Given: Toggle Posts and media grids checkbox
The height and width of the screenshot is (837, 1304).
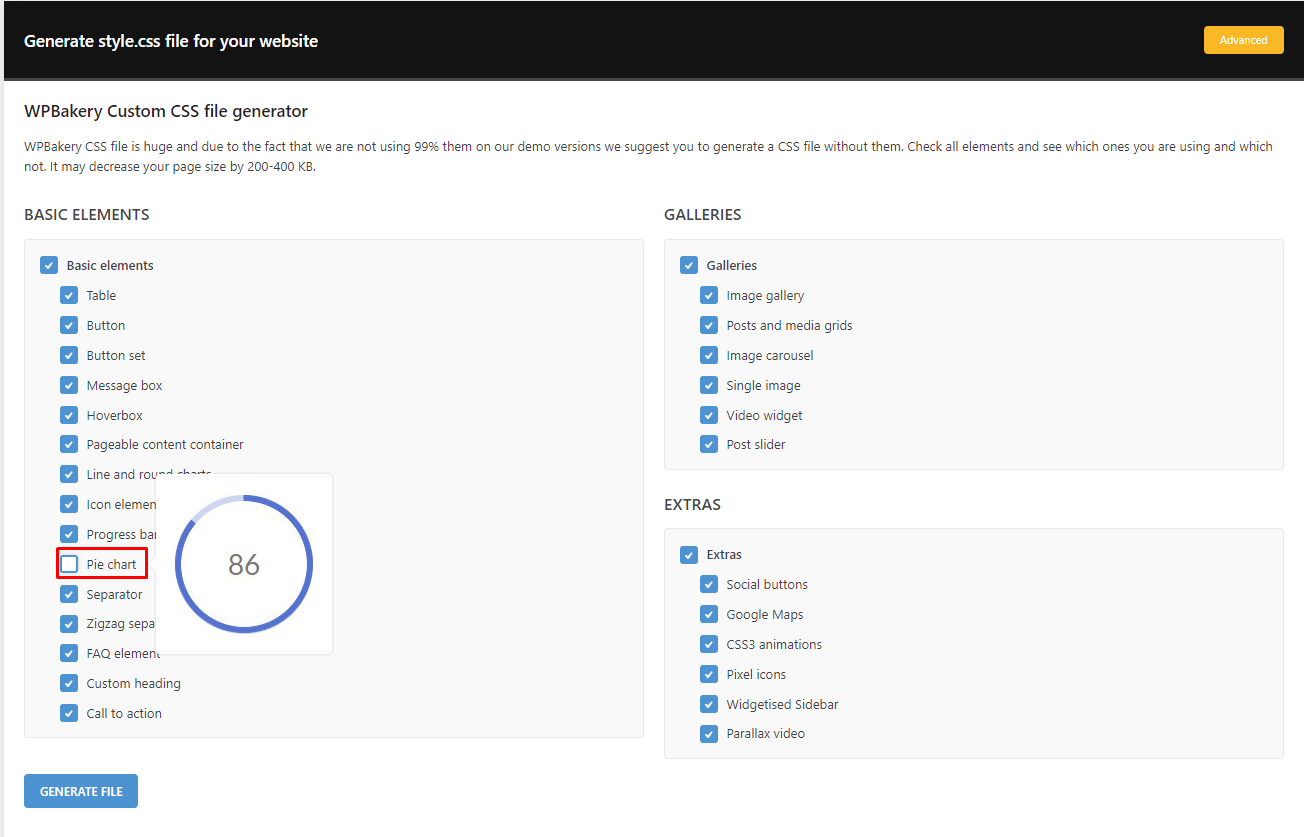Looking at the screenshot, I should coord(709,325).
